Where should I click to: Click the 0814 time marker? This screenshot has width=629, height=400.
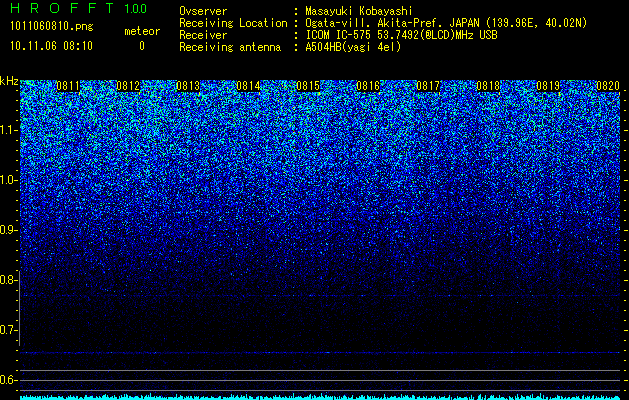[248, 86]
